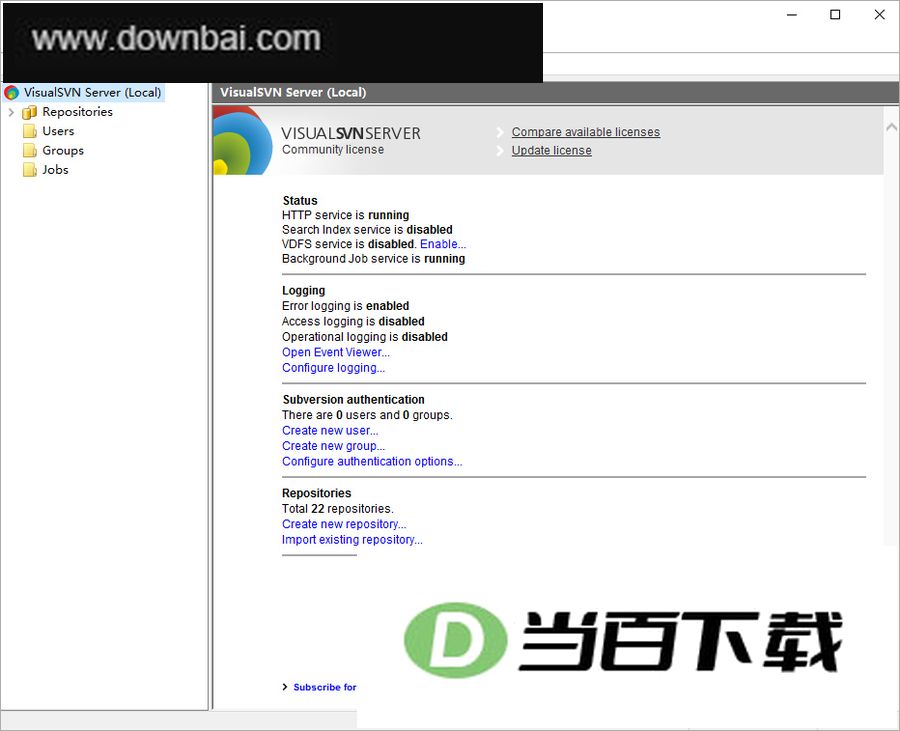The image size is (900, 731).
Task: Click 'Access logging is disabled' text
Action: coord(353,321)
